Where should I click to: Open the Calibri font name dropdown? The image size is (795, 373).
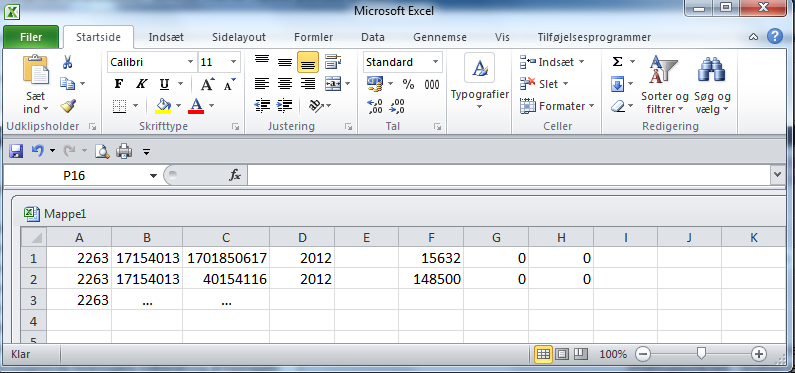click(190, 62)
